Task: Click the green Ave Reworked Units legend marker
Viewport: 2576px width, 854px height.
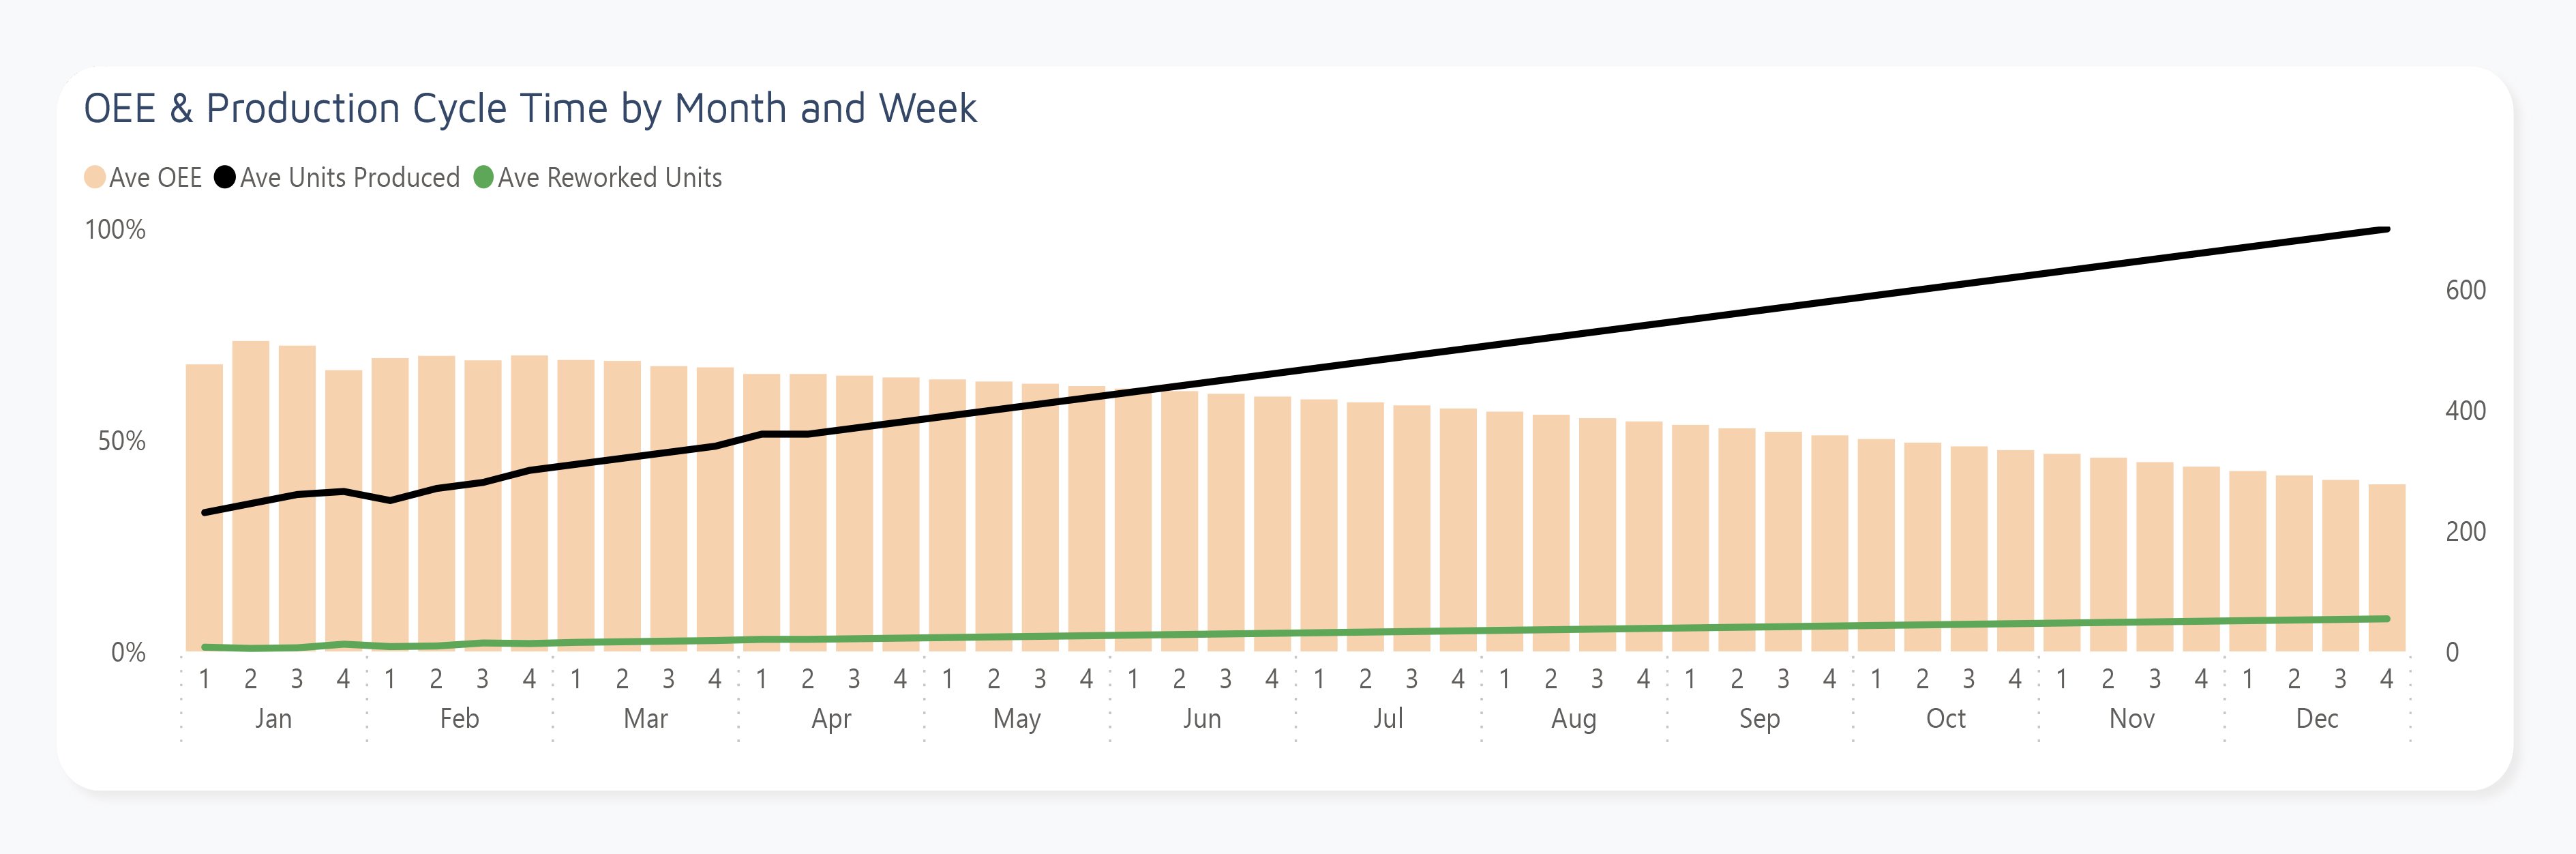Action: click(x=483, y=178)
